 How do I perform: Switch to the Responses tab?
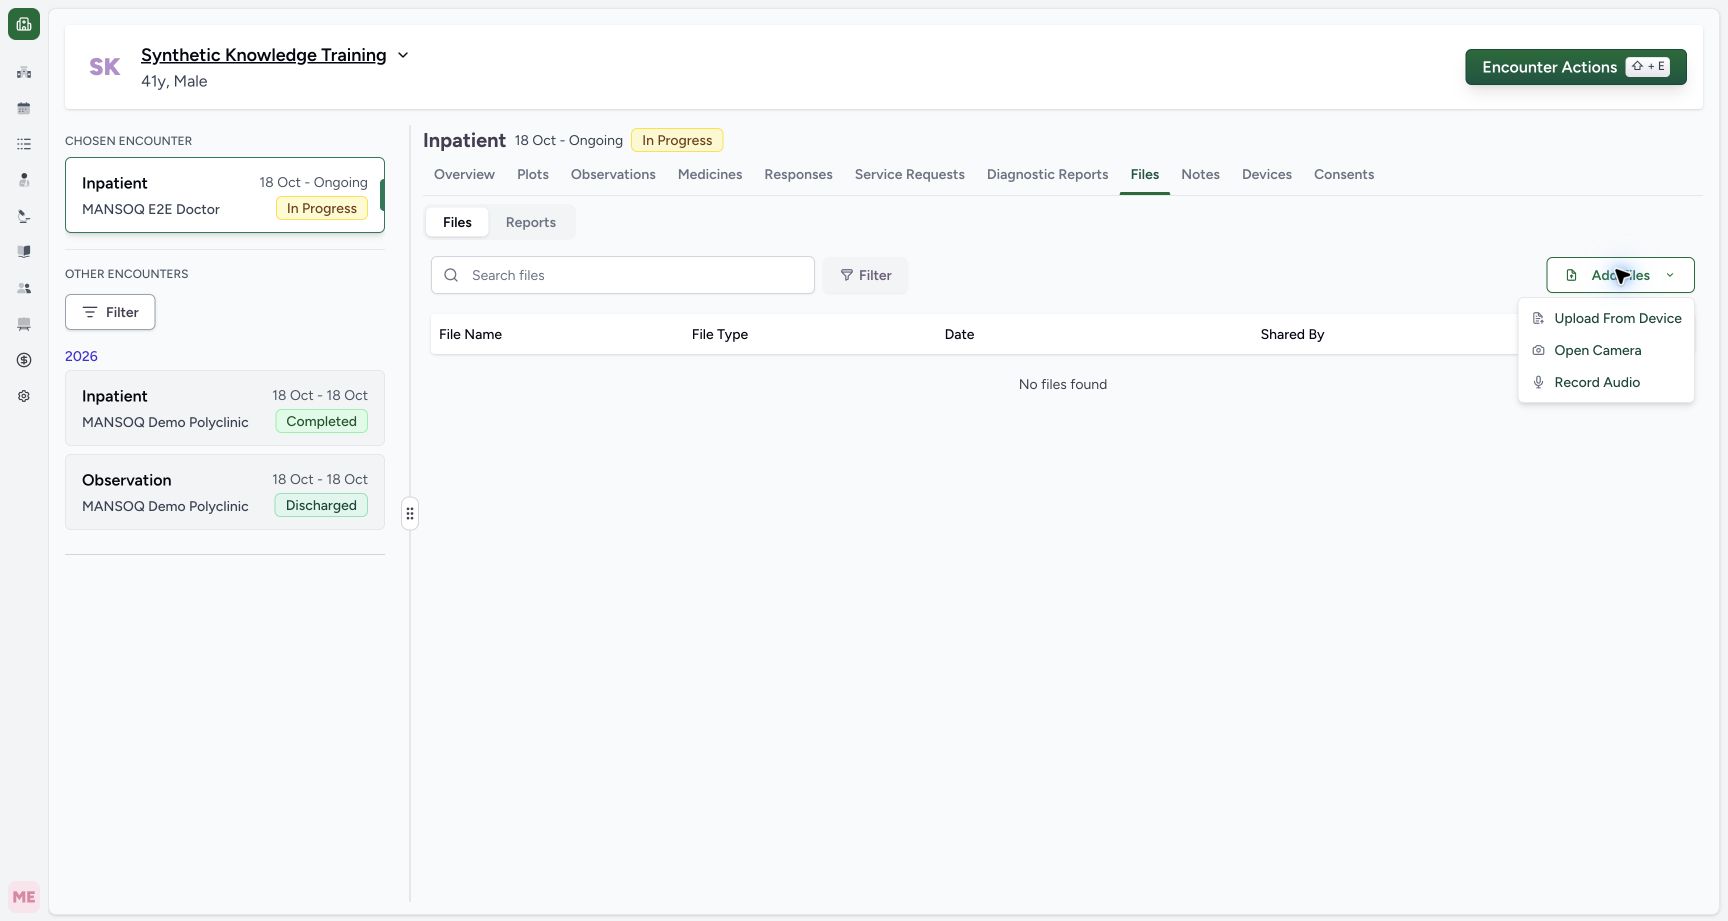pyautogui.click(x=798, y=174)
